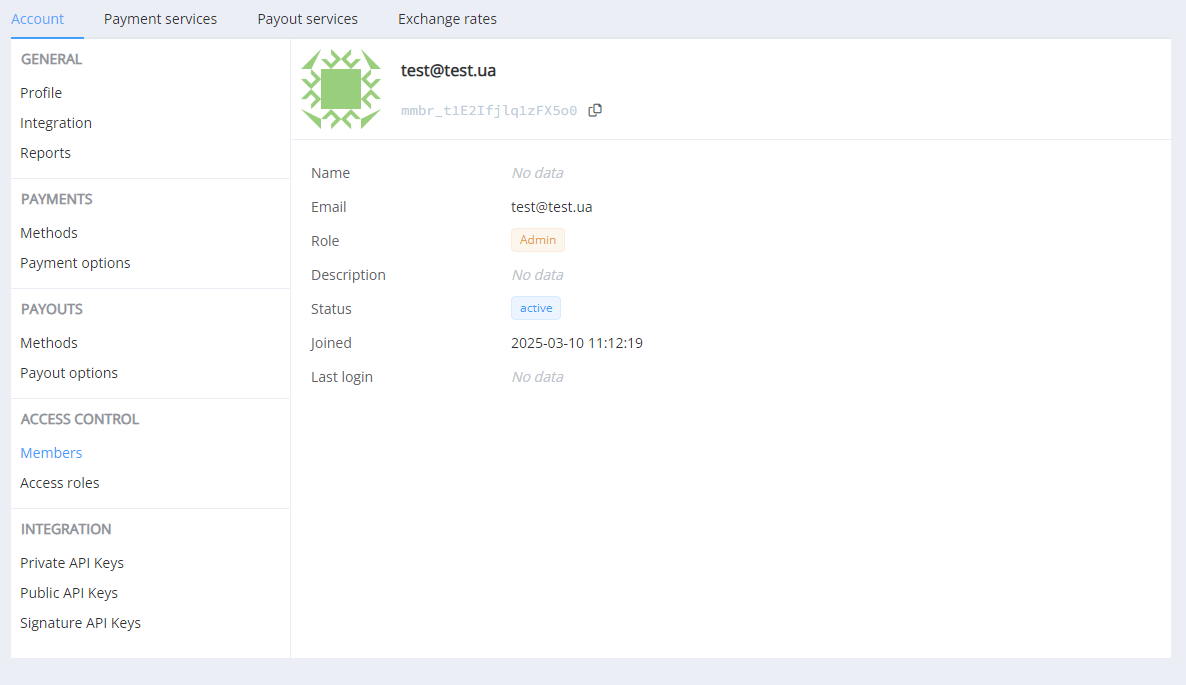Open Signature API Keys
This screenshot has width=1186, height=685.
[80, 623]
